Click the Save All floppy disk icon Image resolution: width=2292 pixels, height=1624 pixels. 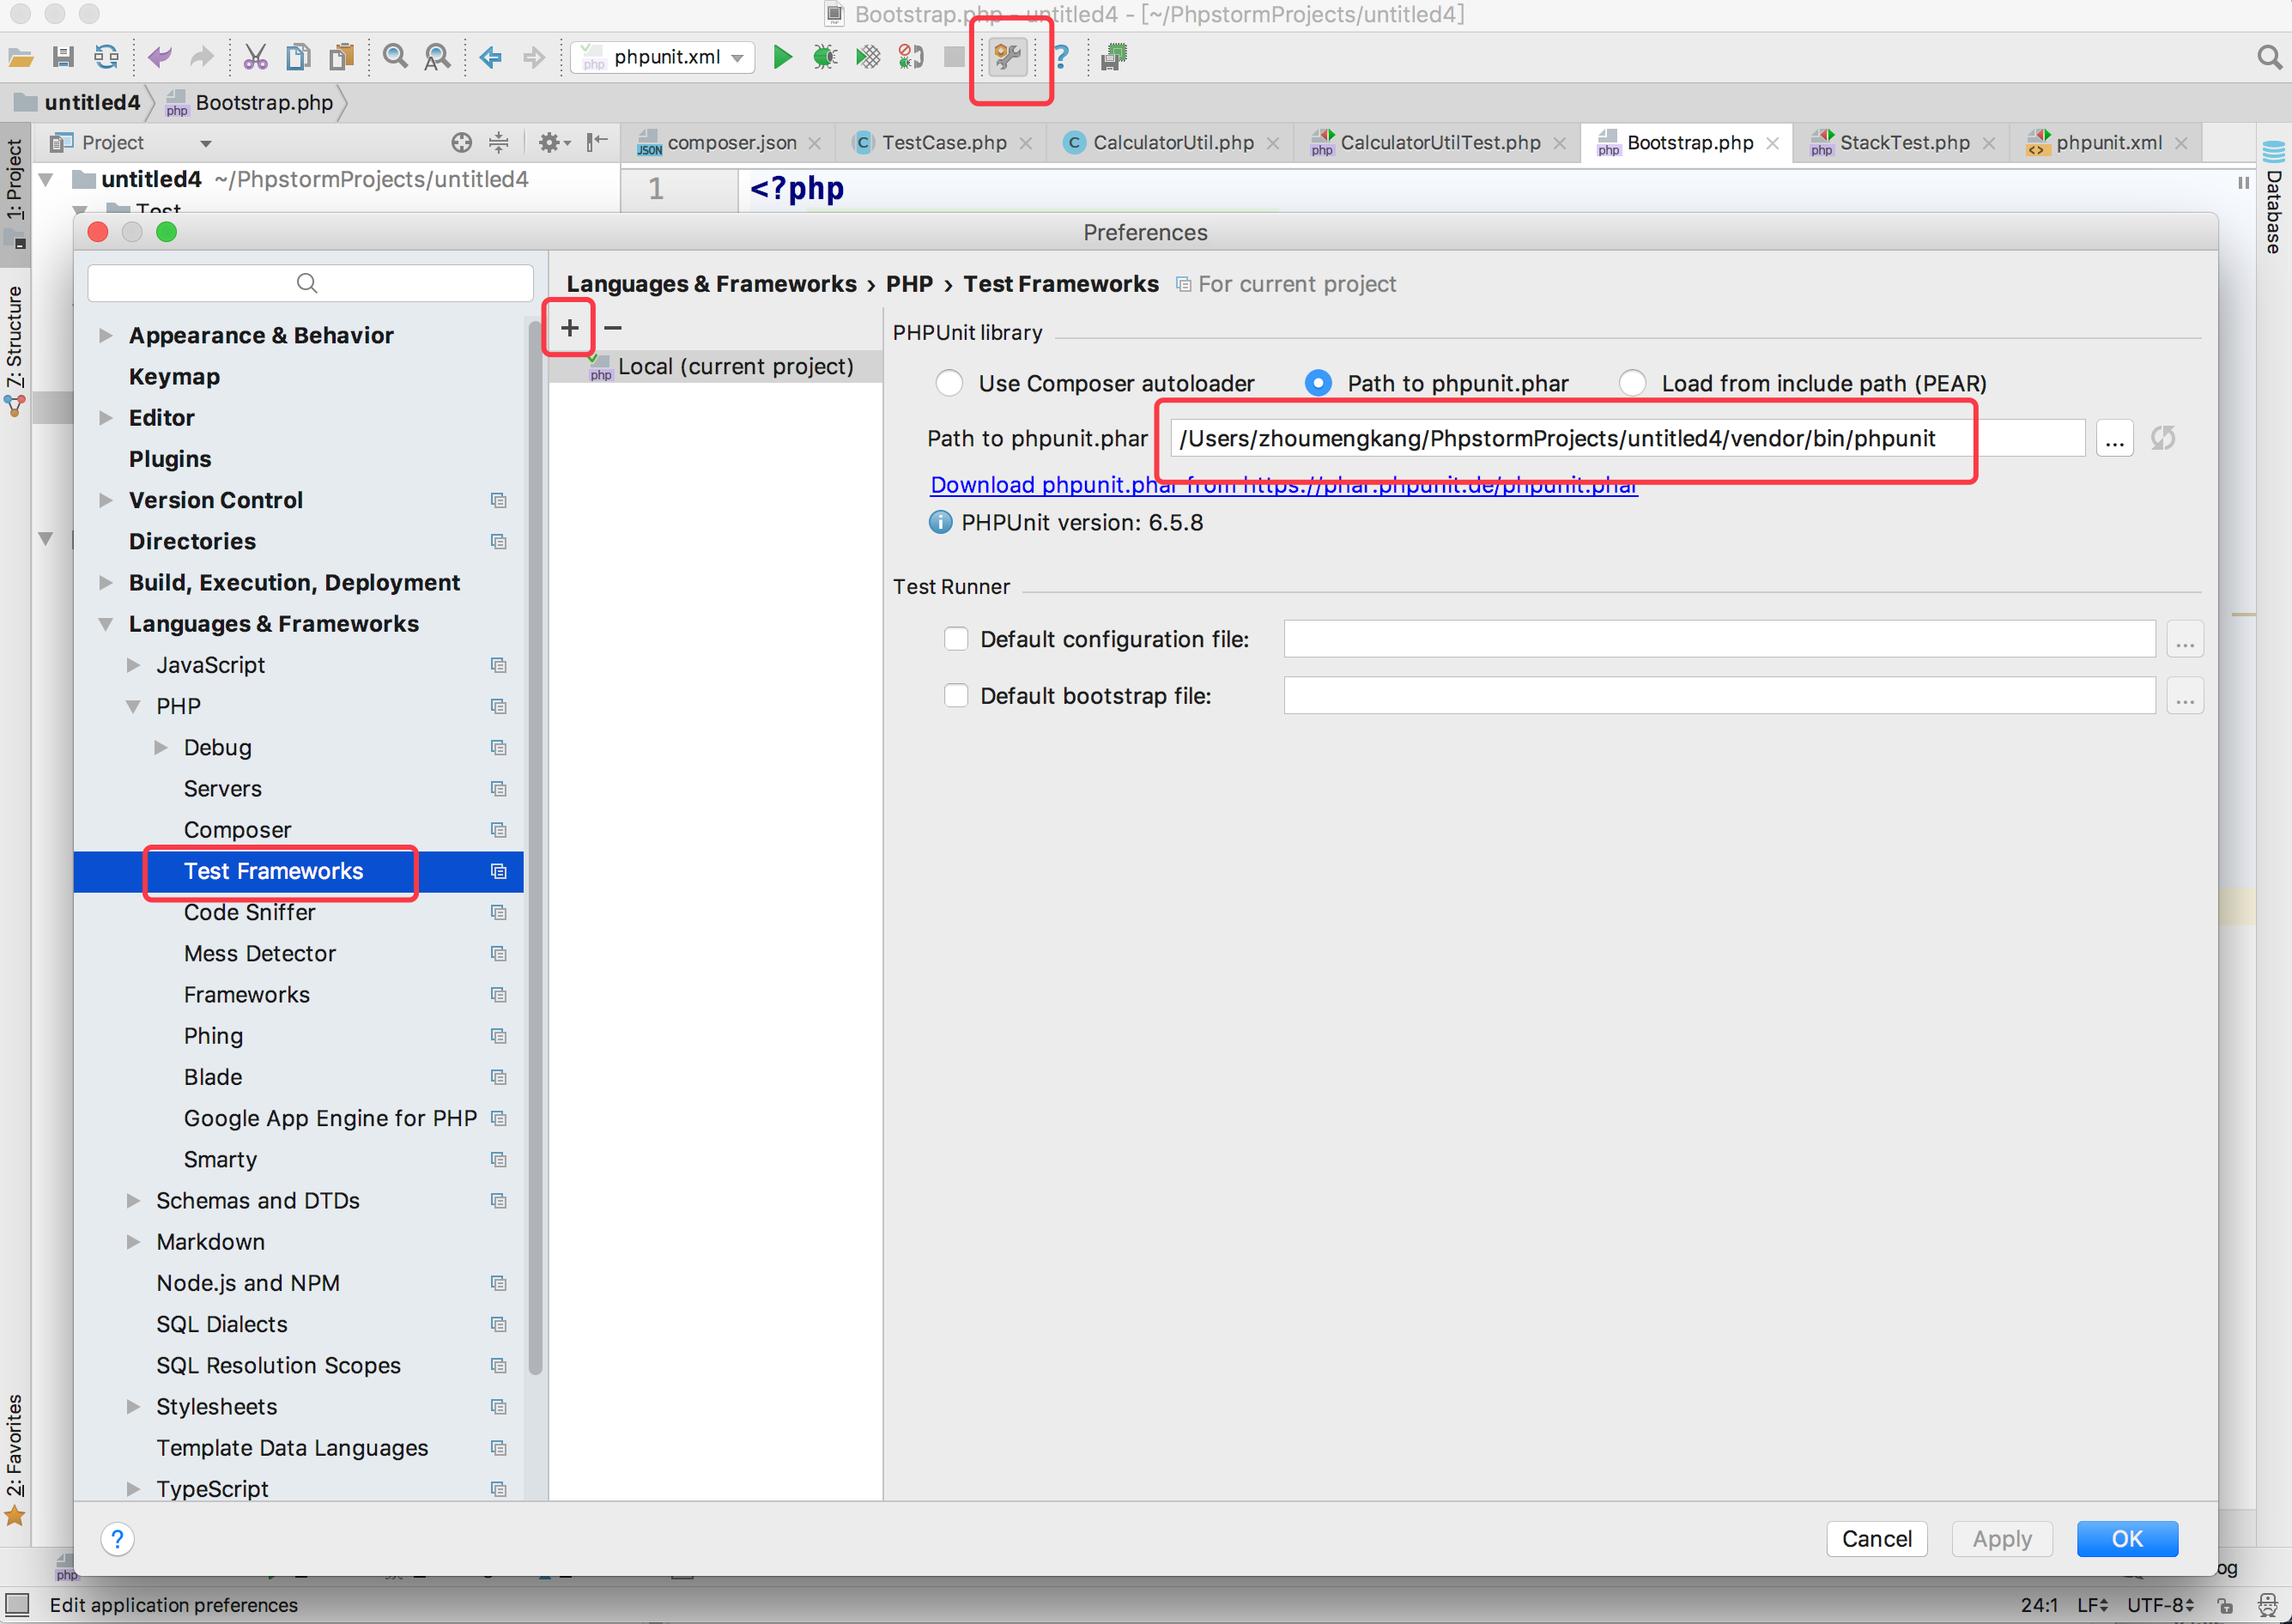point(63,57)
